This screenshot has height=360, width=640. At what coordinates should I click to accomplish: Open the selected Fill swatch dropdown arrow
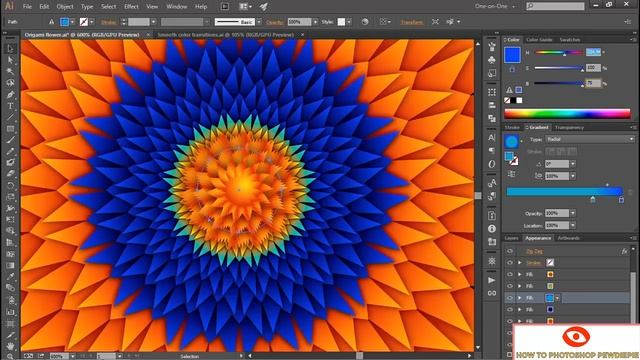[557, 298]
